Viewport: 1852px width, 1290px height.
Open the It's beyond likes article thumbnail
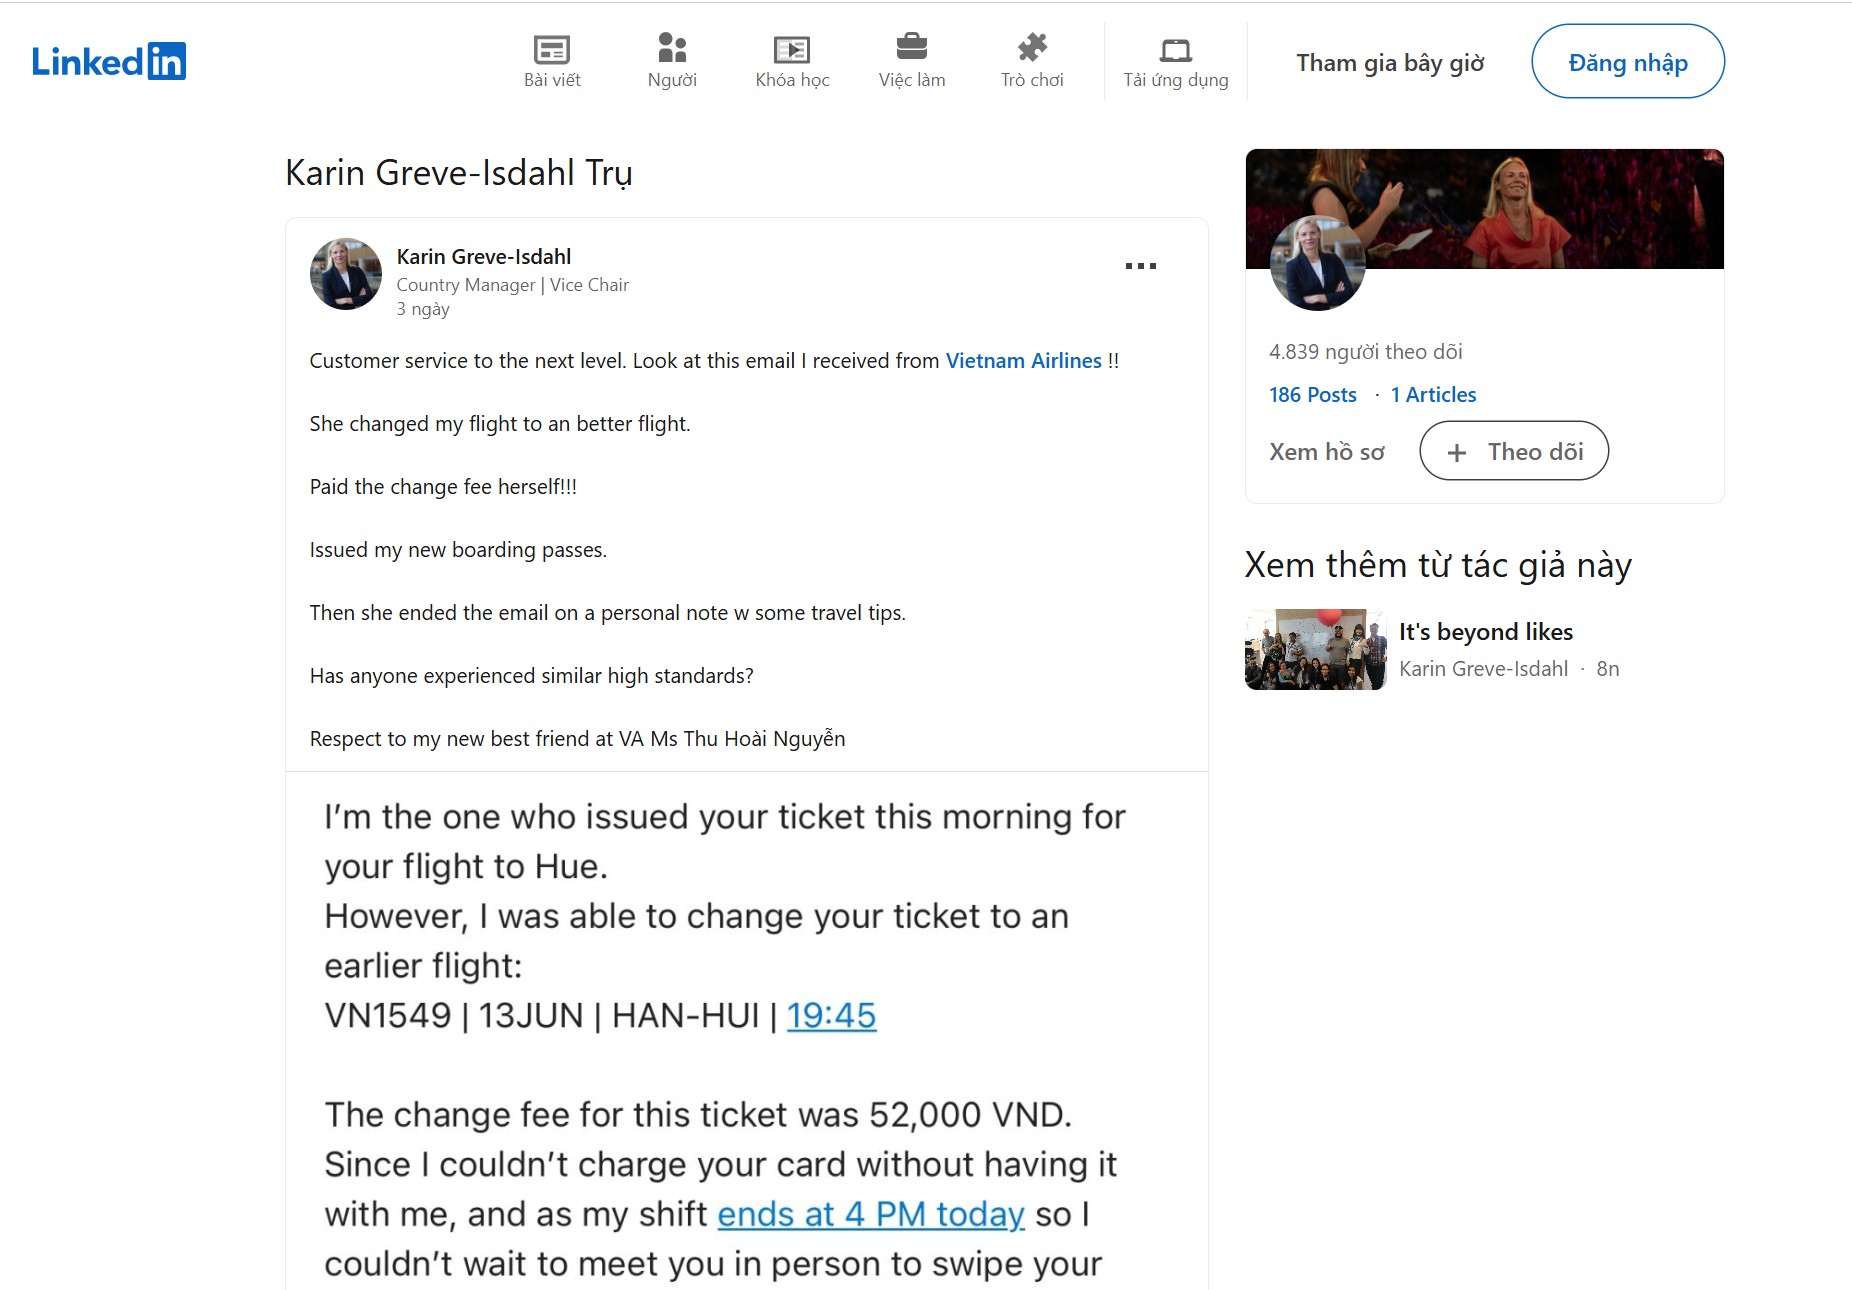tap(1316, 650)
